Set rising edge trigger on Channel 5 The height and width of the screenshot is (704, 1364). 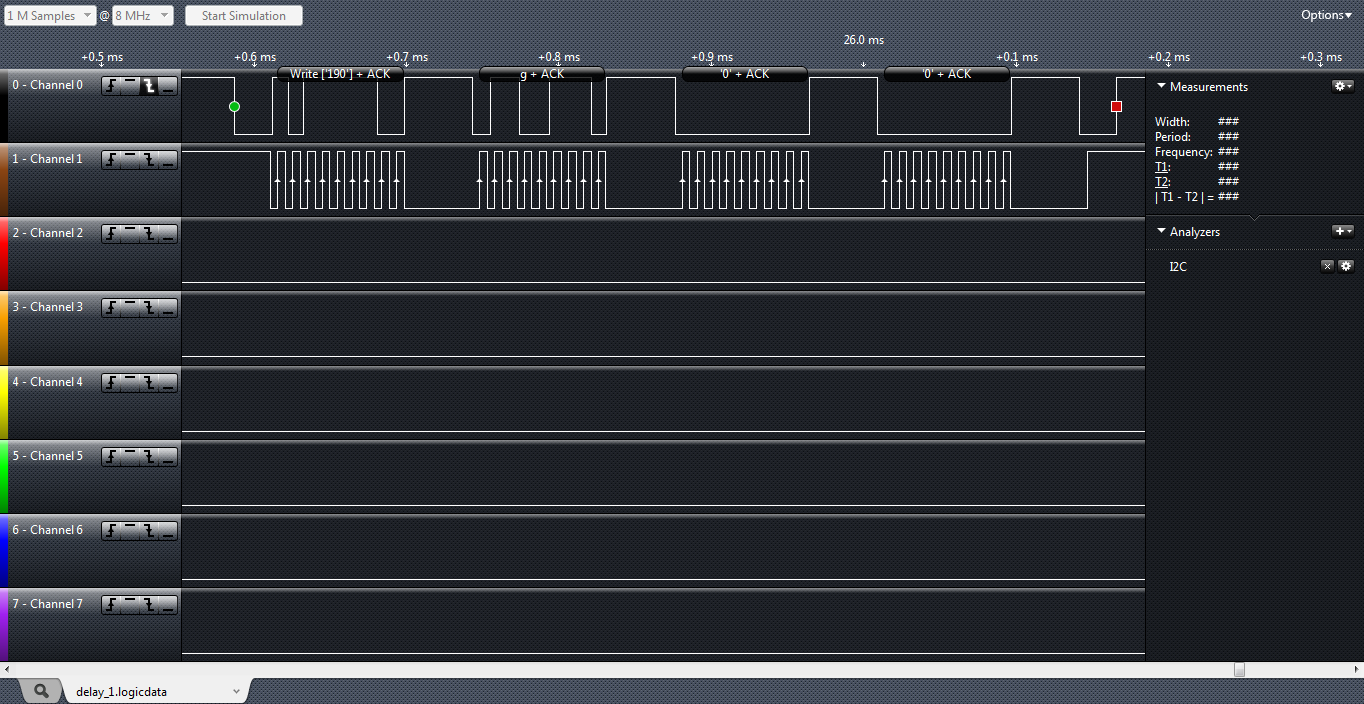[111, 457]
